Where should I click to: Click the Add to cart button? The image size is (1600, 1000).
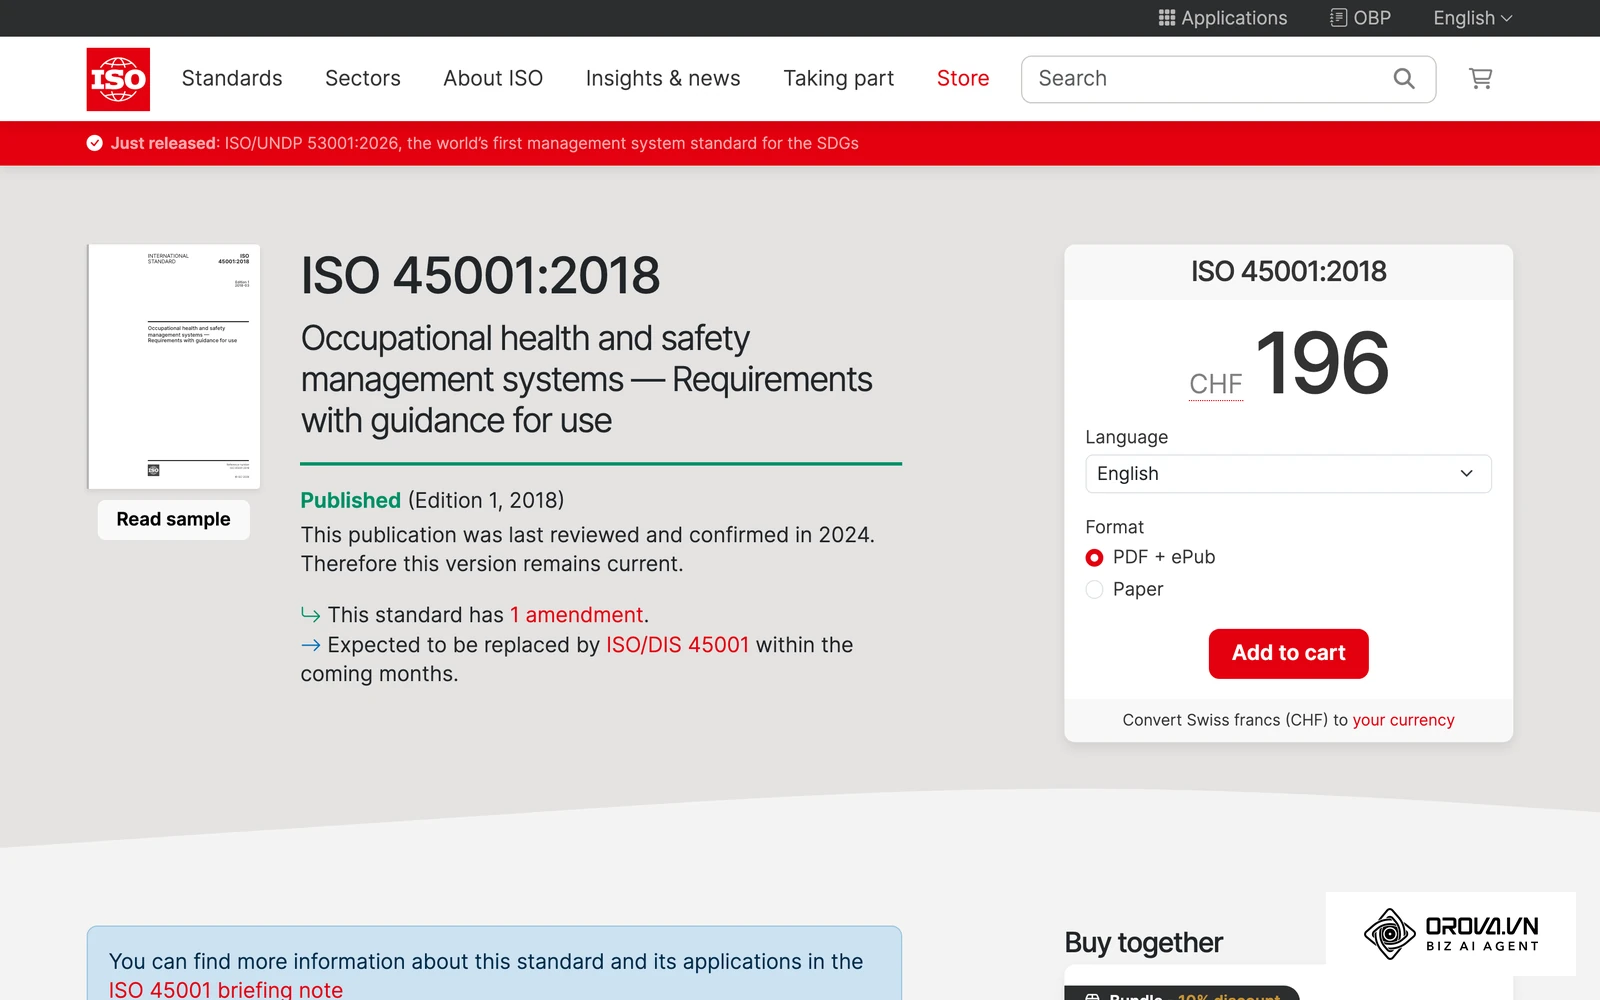(1288, 653)
